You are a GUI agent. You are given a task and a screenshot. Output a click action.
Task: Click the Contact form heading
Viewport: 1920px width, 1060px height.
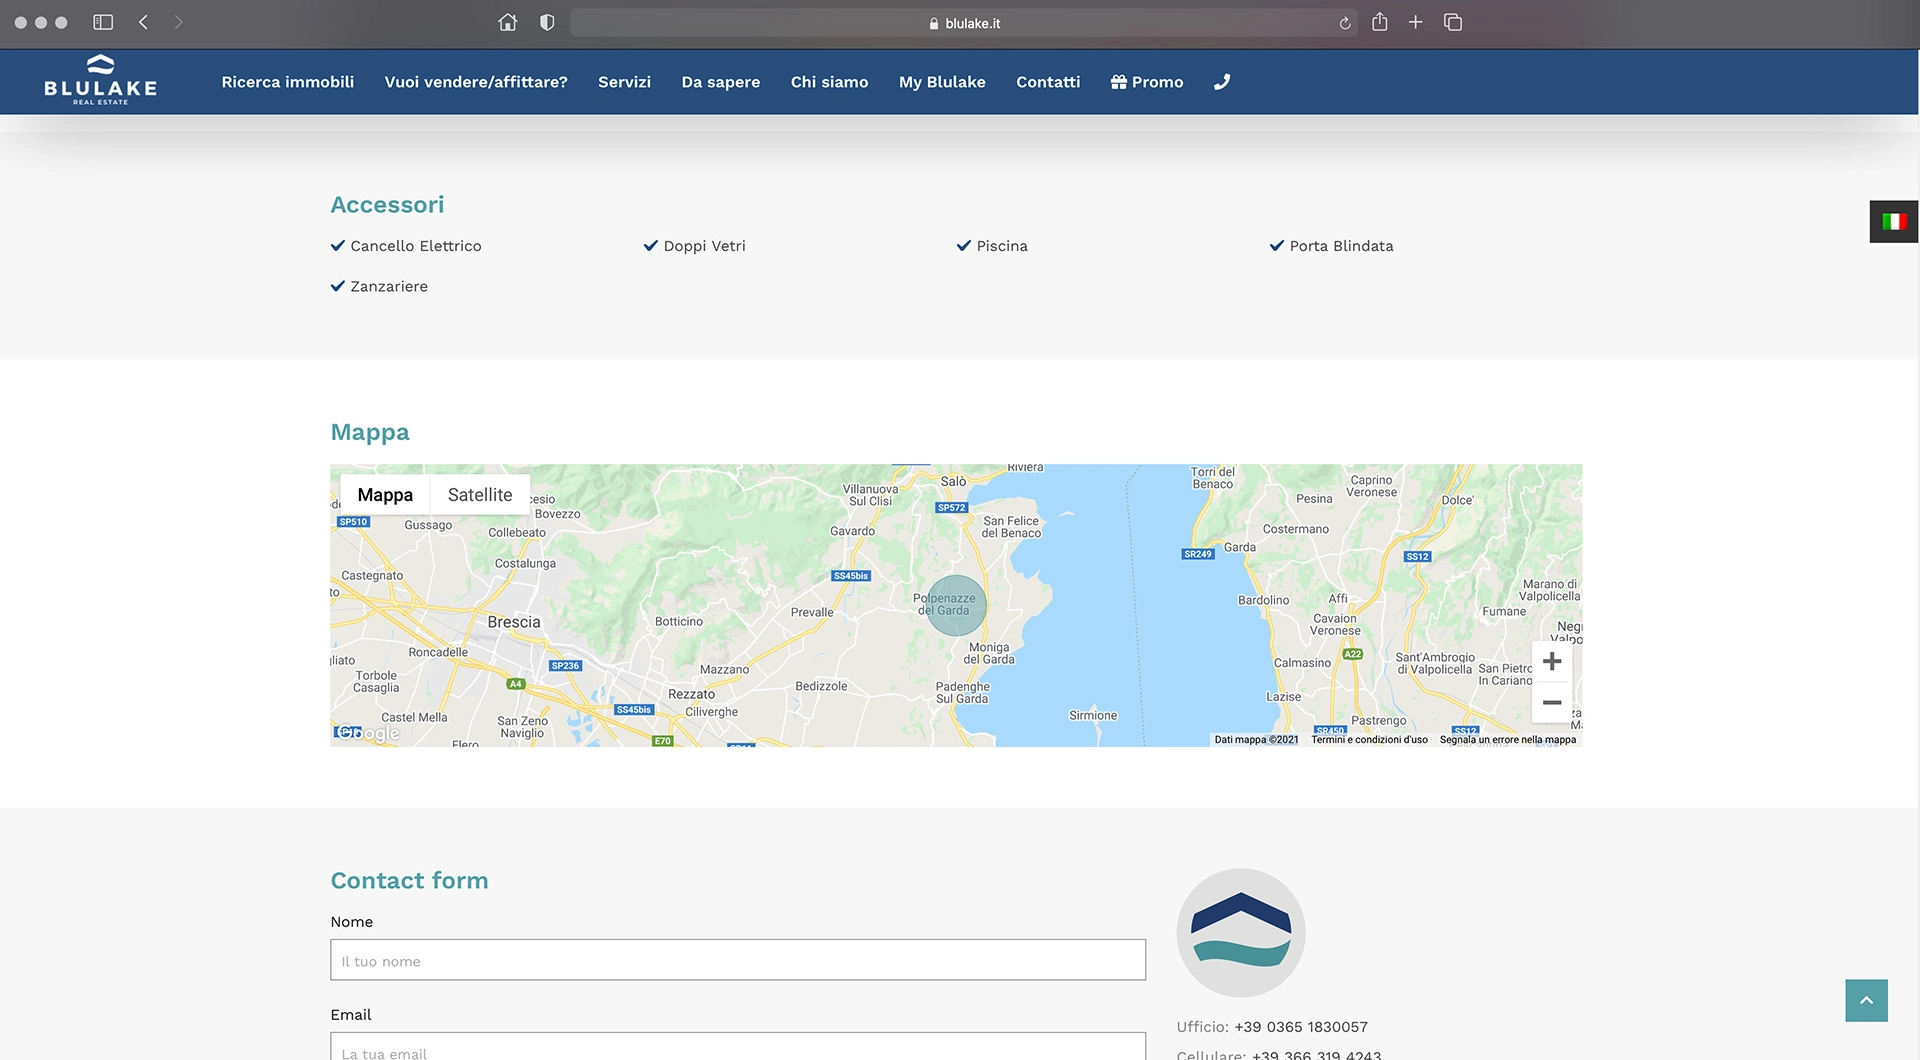pyautogui.click(x=409, y=880)
